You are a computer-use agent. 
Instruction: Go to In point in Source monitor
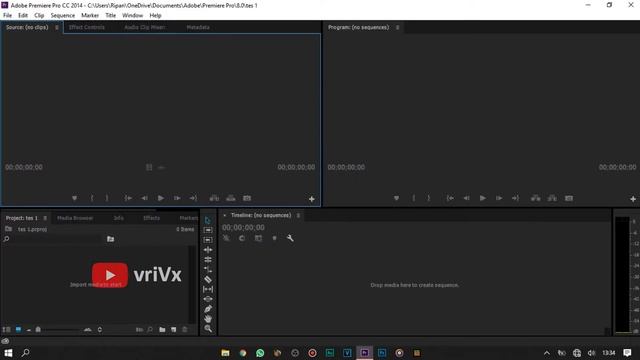pyautogui.click(x=128, y=198)
